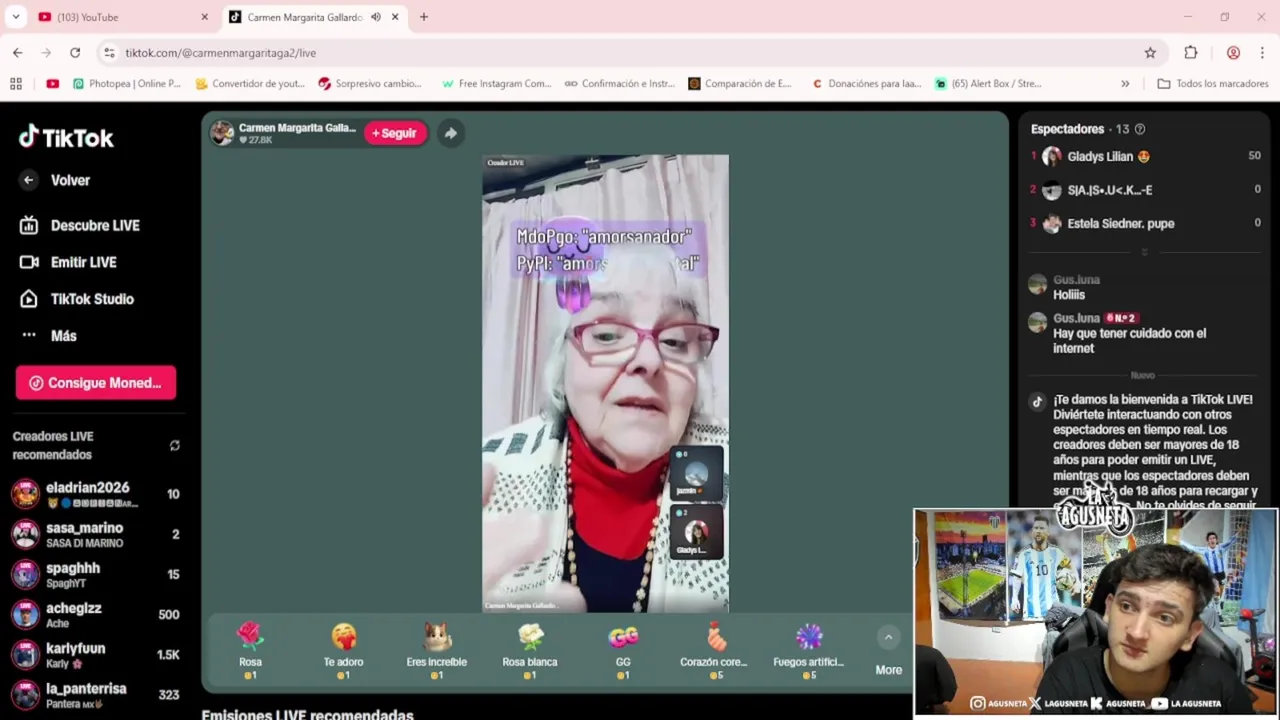Open browser profile icon
Screen dimensions: 1280x720
point(1233,53)
